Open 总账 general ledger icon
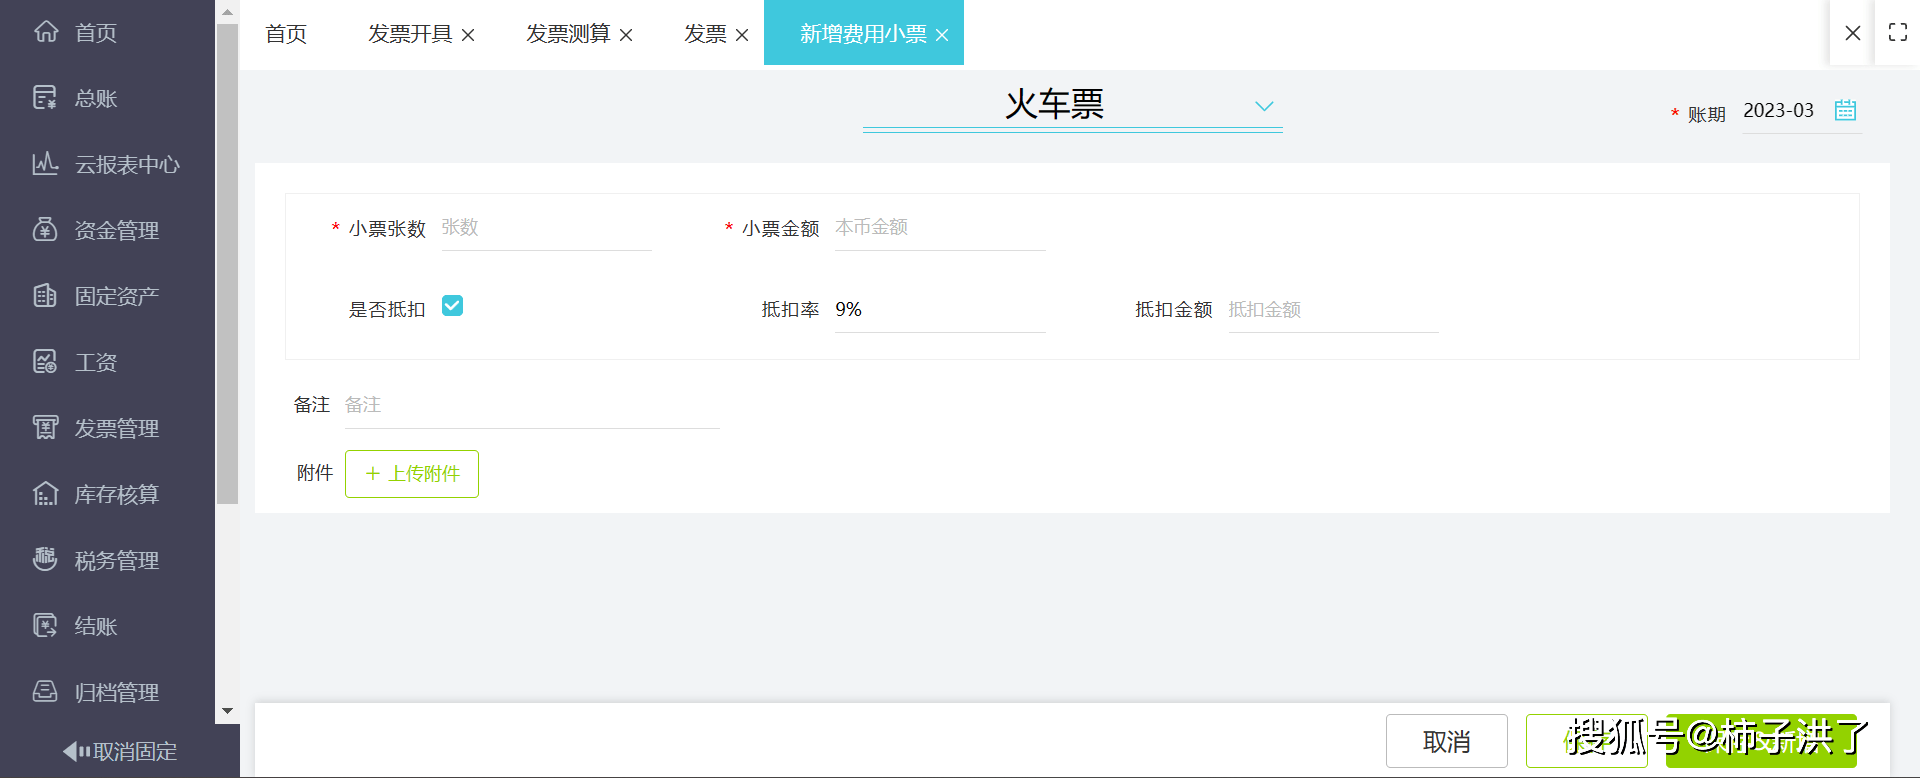 (x=45, y=98)
